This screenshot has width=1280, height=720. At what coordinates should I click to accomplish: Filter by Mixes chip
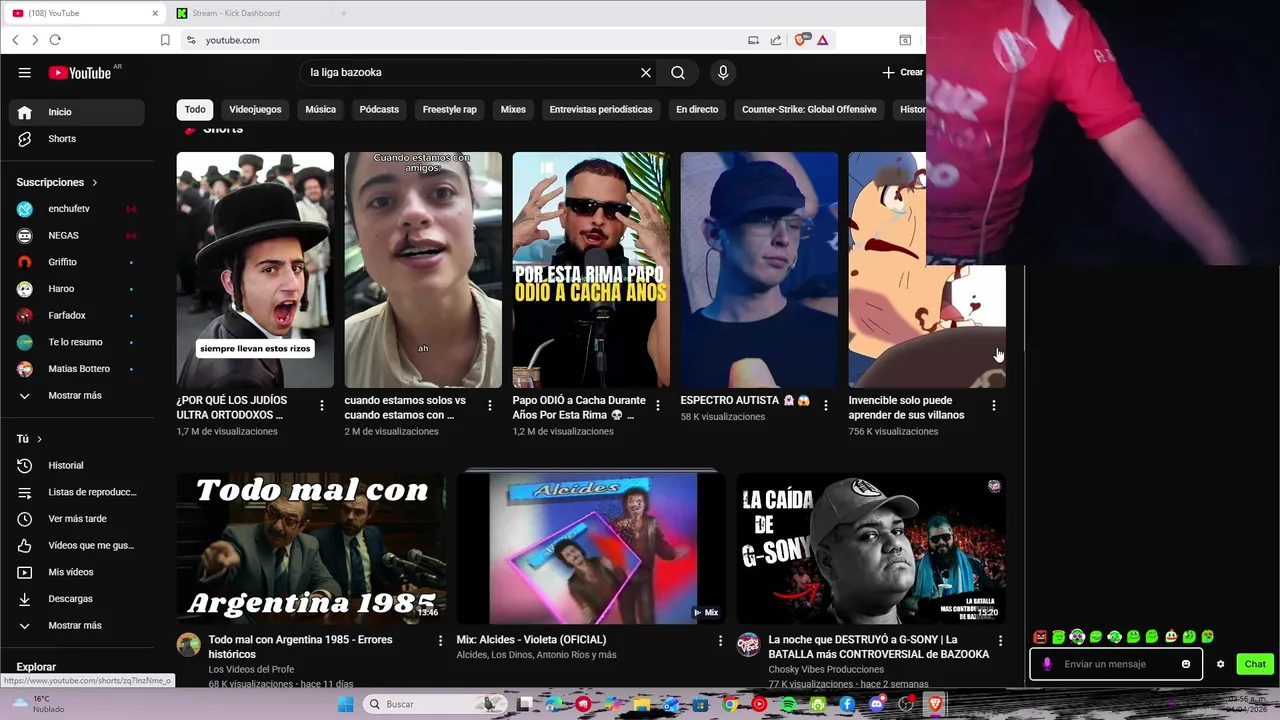513,109
